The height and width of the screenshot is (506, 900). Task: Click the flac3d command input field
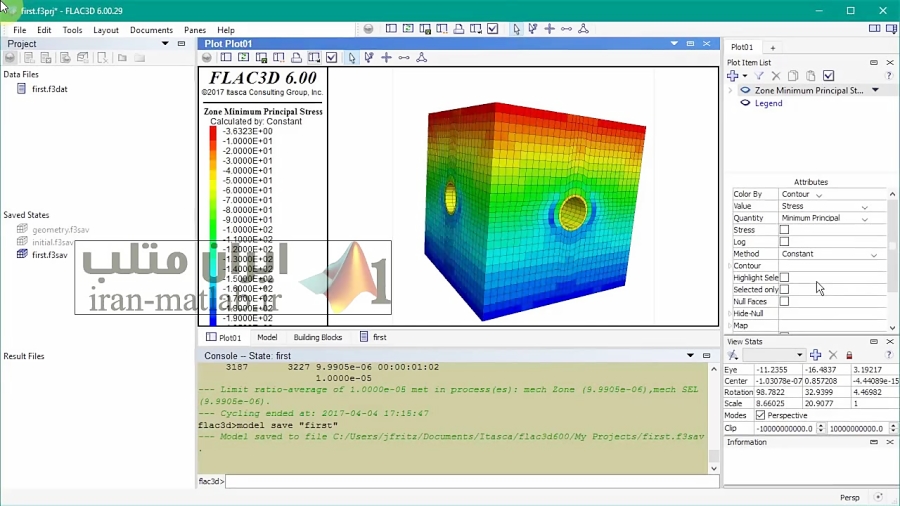tap(472, 481)
